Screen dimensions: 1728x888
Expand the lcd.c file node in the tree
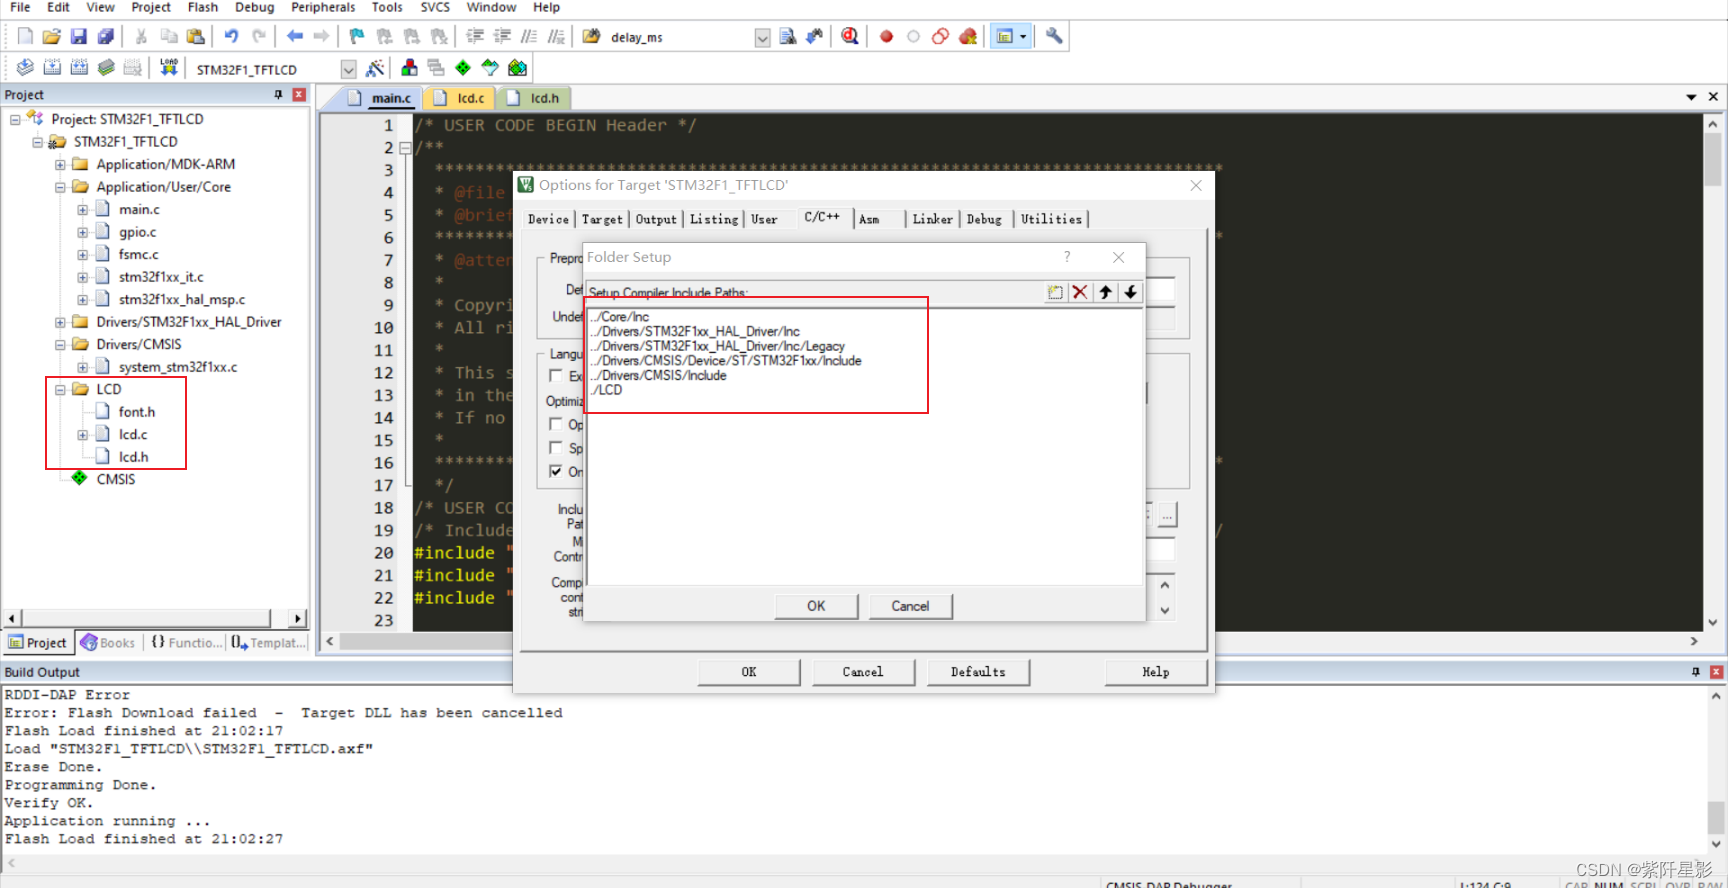tap(83, 435)
